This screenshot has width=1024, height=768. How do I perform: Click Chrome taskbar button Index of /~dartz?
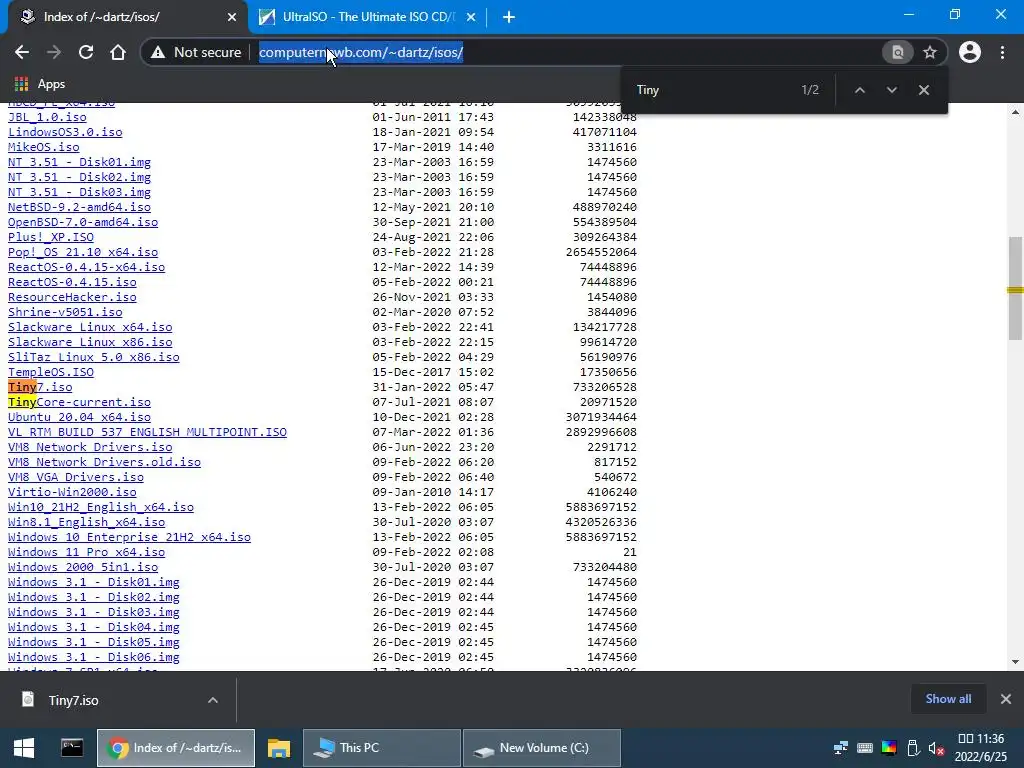[176, 748]
